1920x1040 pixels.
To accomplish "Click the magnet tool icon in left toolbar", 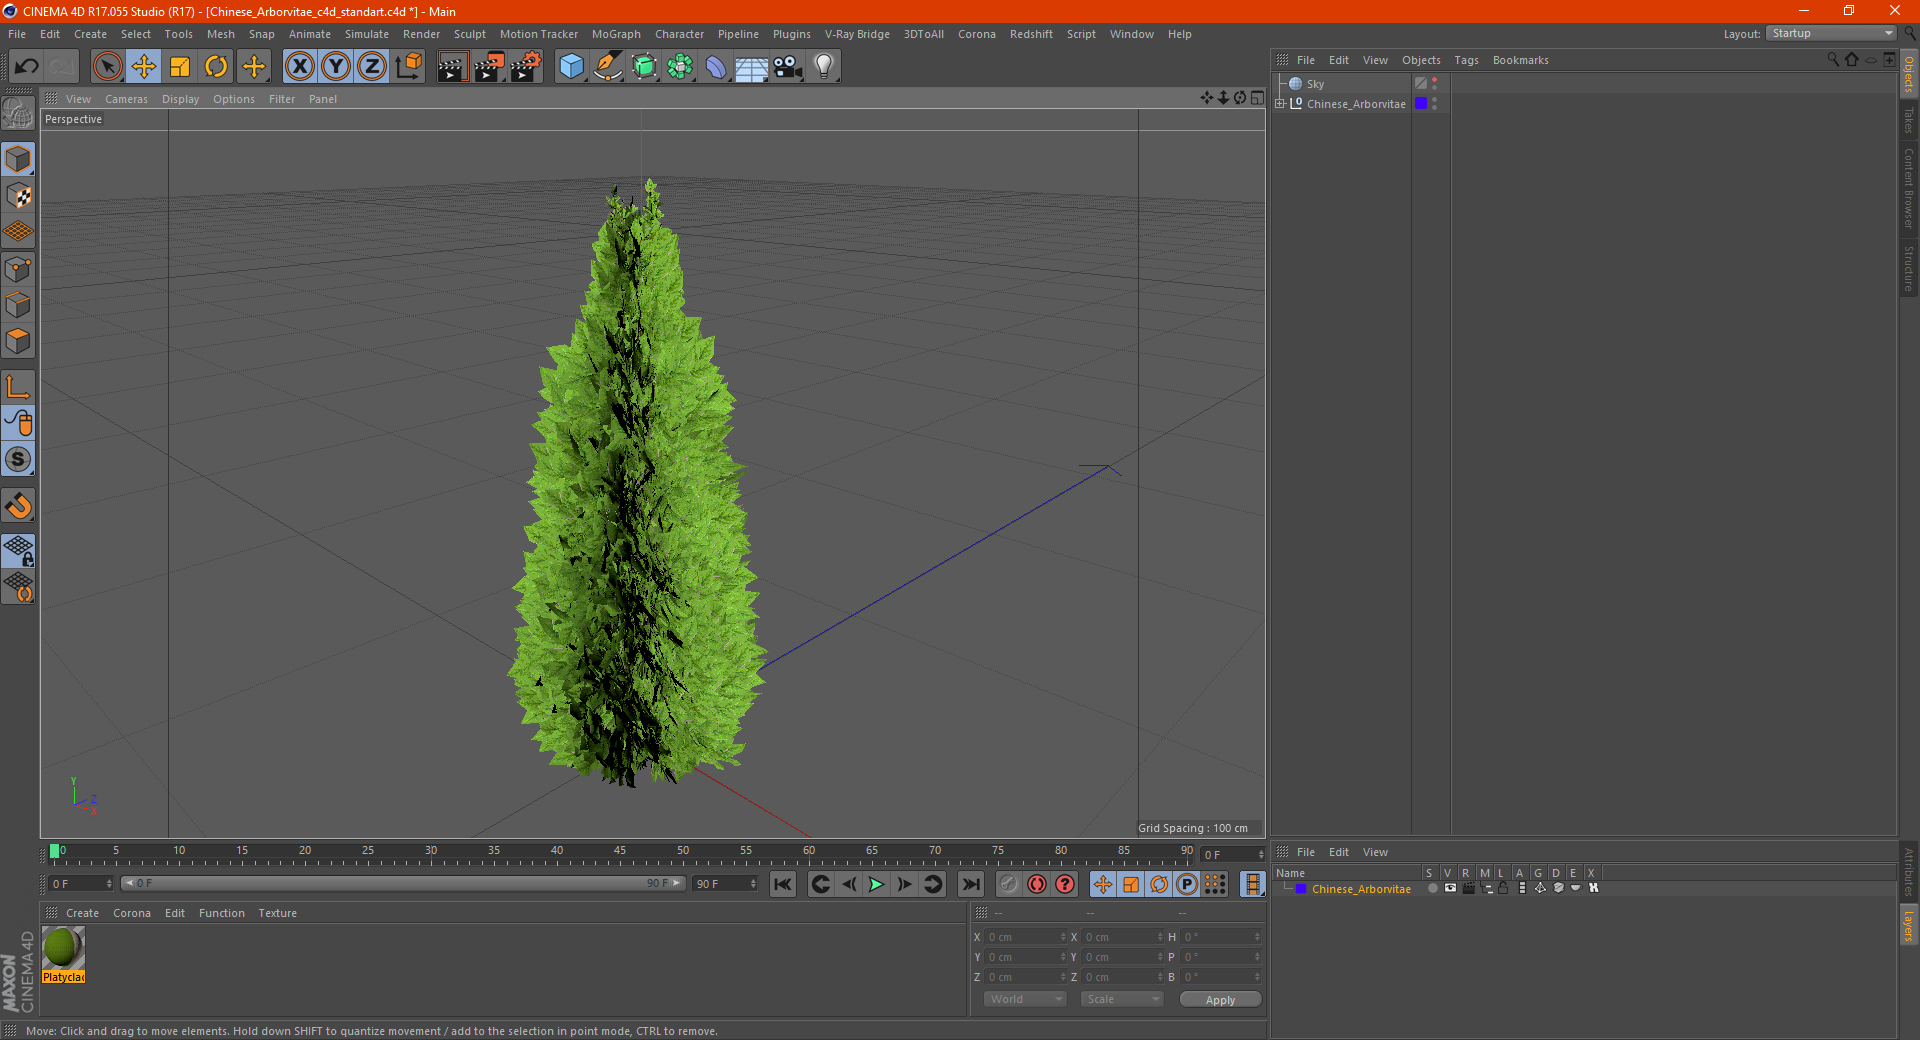I will pyautogui.click(x=18, y=505).
